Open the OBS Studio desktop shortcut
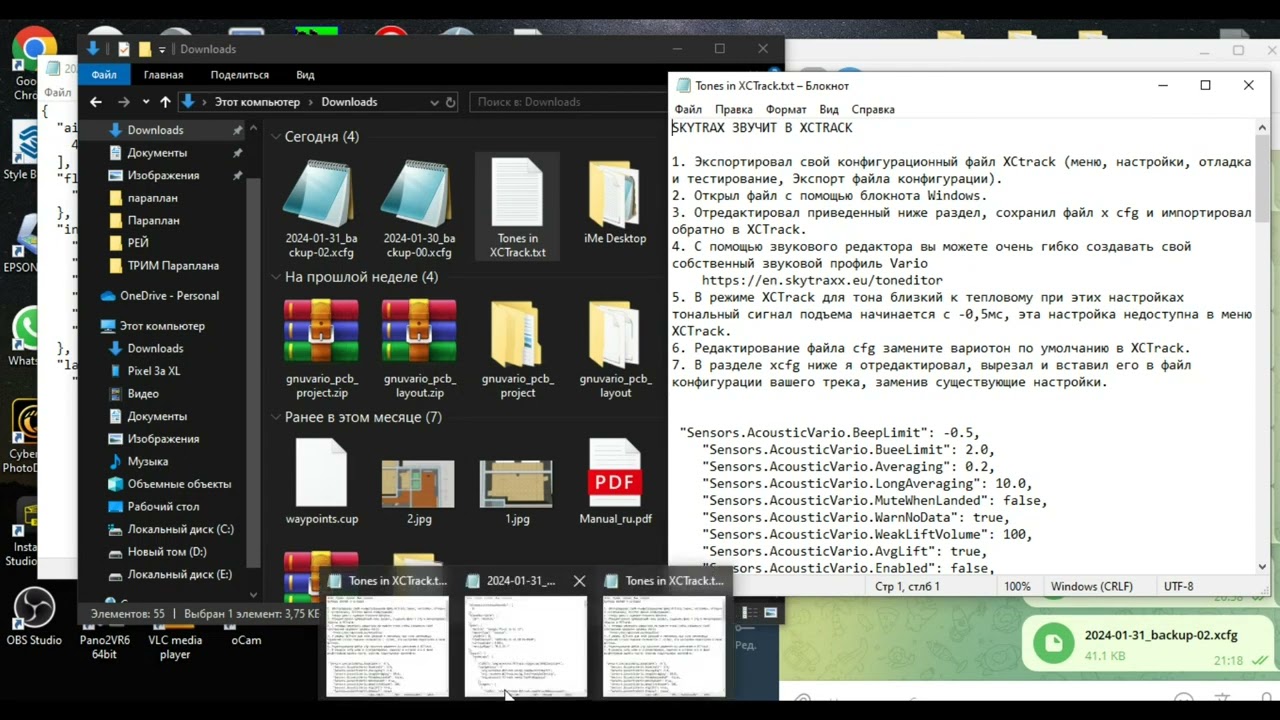Image resolution: width=1280 pixels, height=720 pixels. (34, 618)
